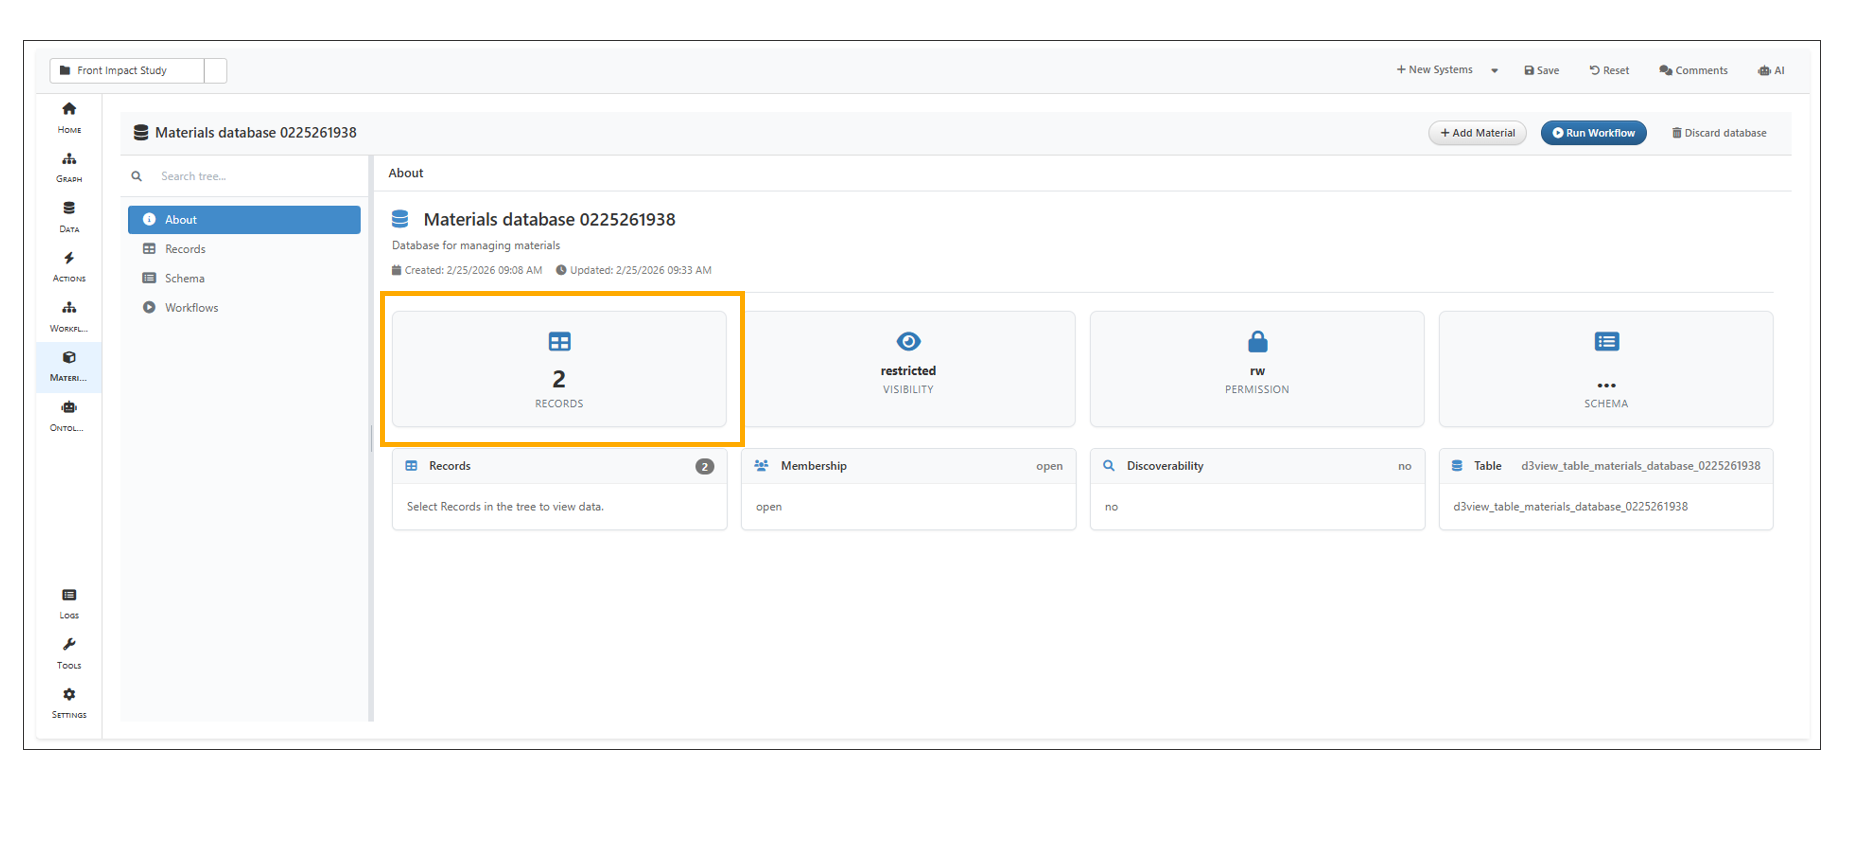Open the Settings gear icon
Viewport: 1854px width, 867px height.
pos(69,702)
